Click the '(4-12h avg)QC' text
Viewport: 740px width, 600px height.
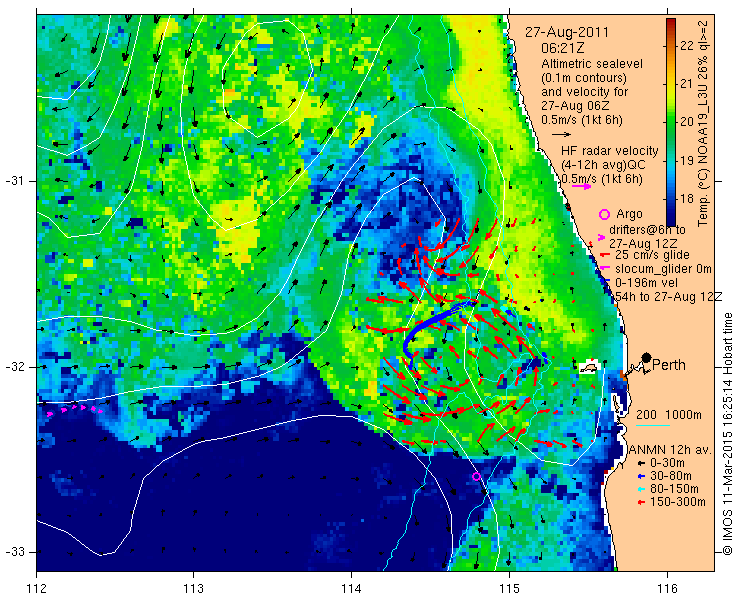[603, 165]
